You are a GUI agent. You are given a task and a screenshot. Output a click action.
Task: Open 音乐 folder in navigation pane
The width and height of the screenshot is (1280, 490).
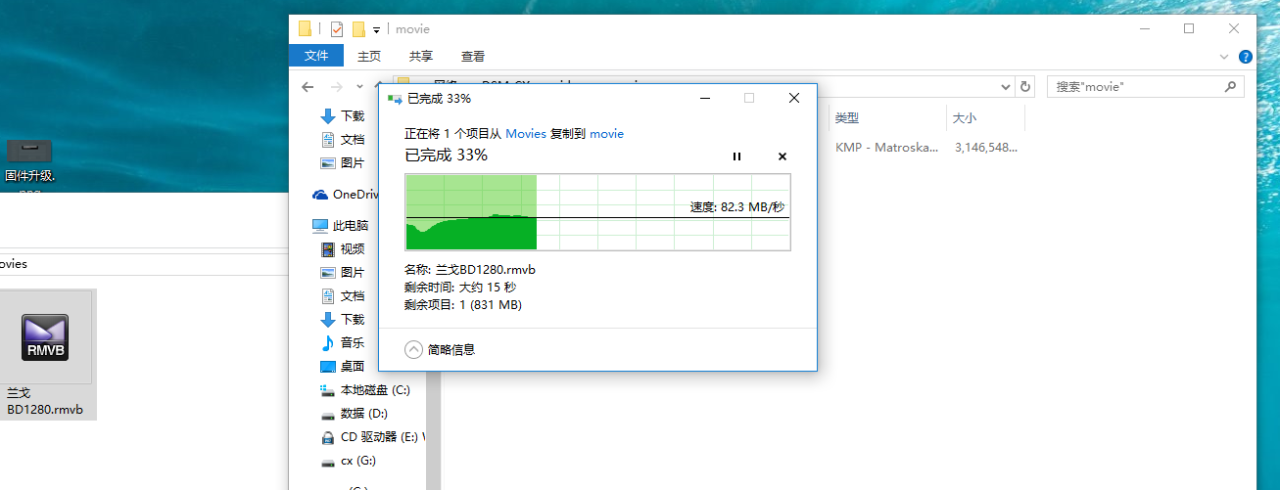click(x=343, y=342)
